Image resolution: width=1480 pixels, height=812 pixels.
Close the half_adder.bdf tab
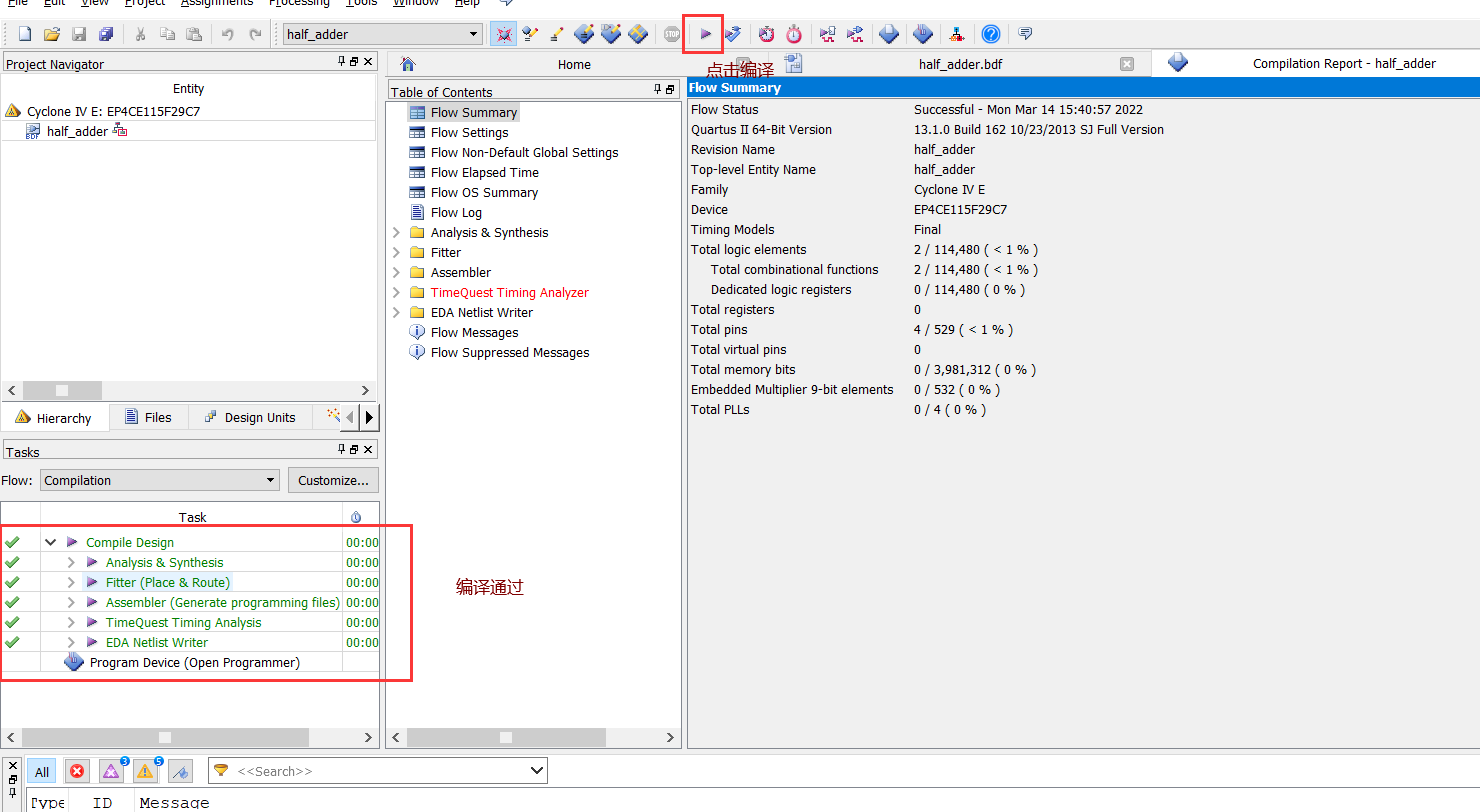tap(1127, 64)
